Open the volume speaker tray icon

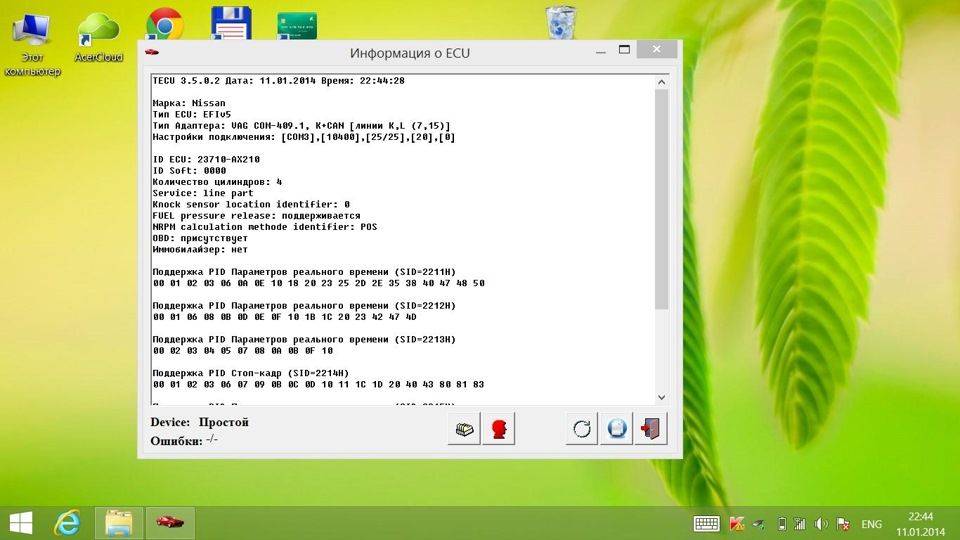(821, 524)
